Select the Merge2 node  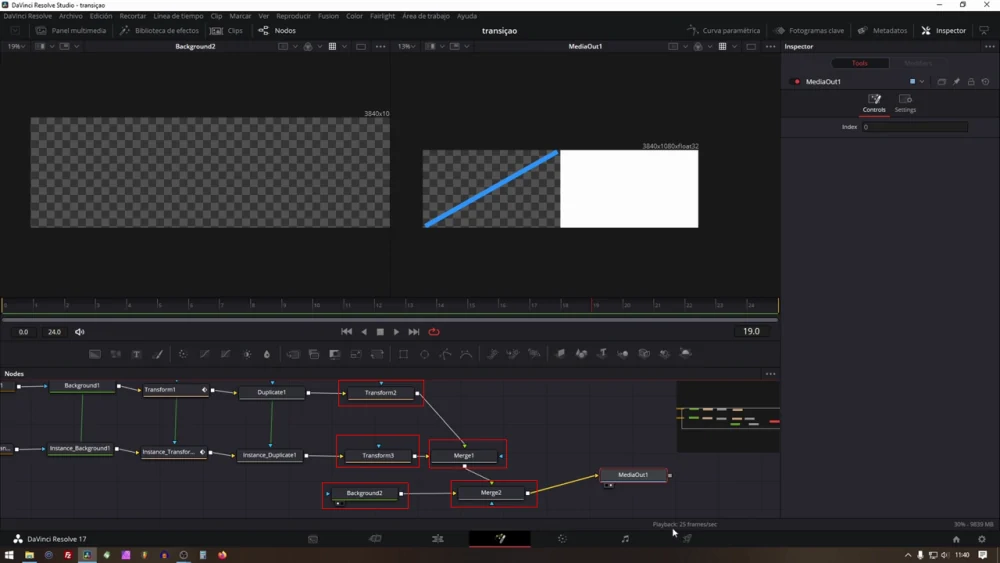click(491, 493)
